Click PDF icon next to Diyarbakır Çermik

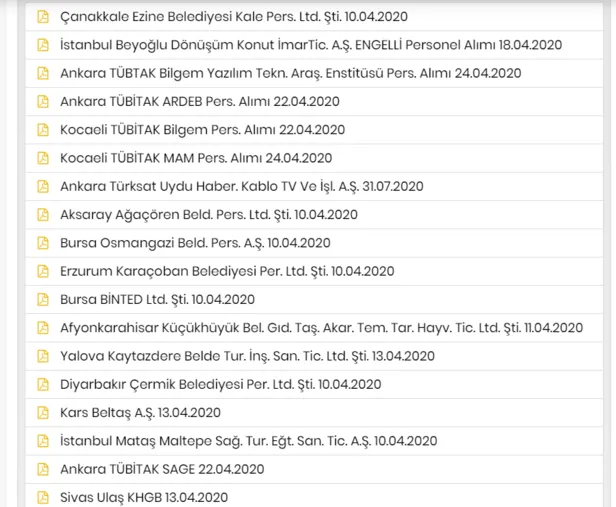pyautogui.click(x=42, y=384)
